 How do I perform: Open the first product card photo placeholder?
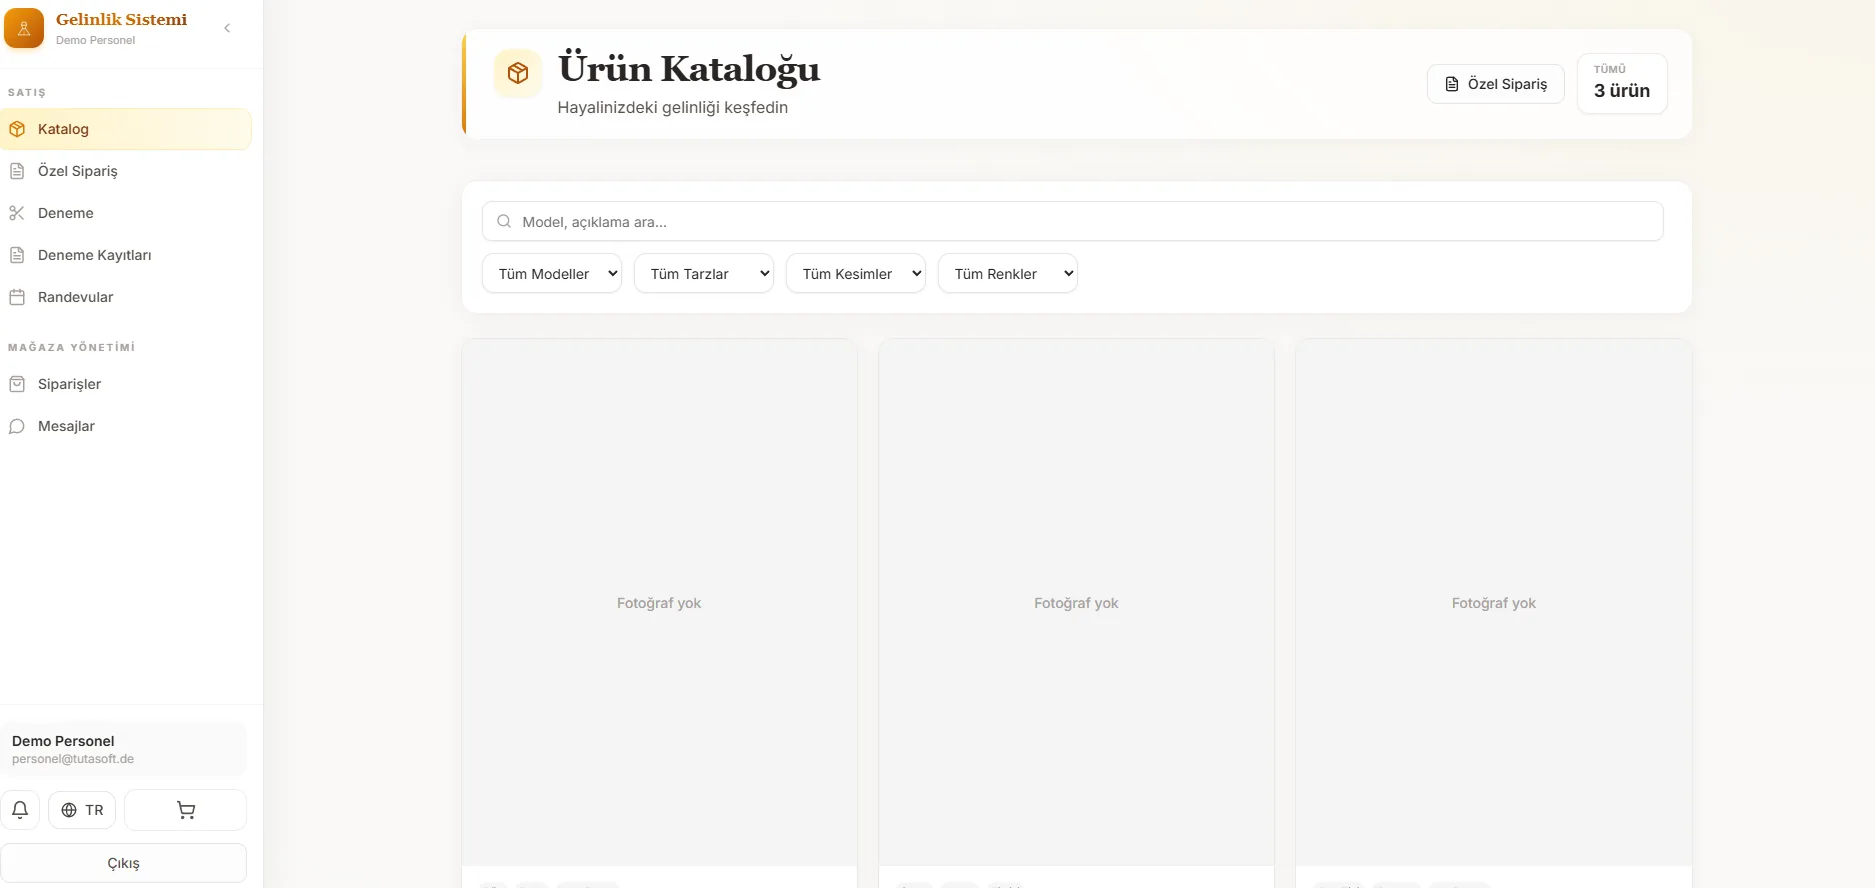coord(659,602)
